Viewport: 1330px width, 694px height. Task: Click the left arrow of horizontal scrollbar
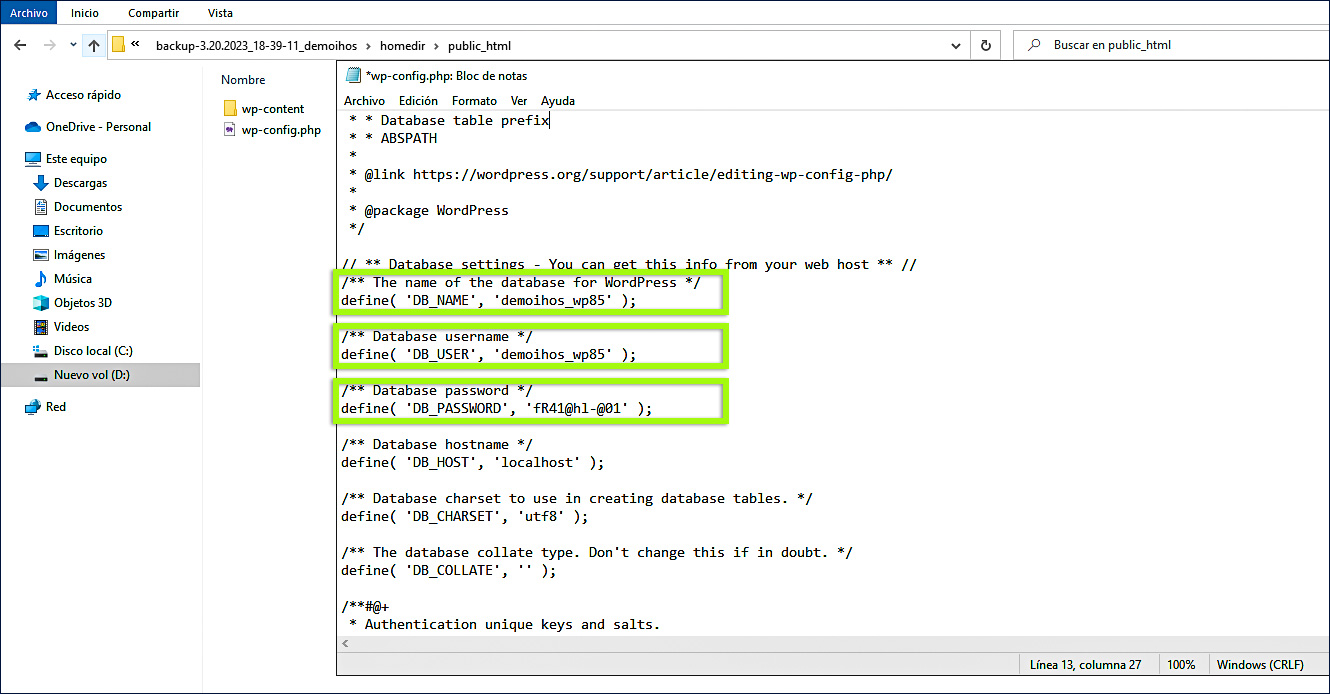coord(346,644)
